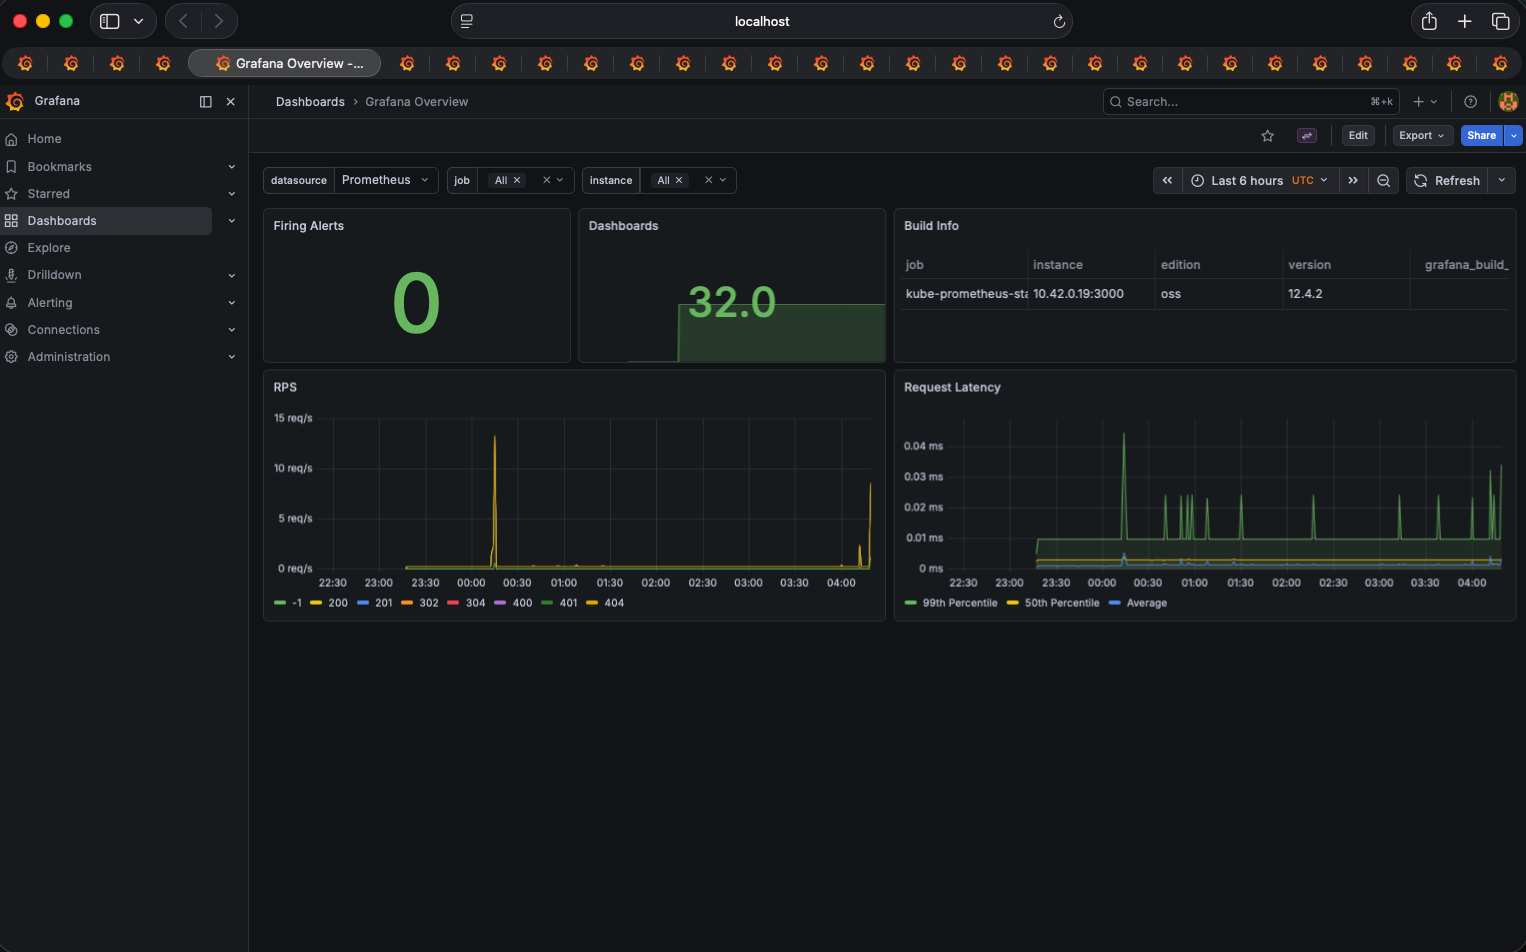Screen dimensions: 1526x952
Task: Click the Dashboards breadcrumb link
Action: pyautogui.click(x=310, y=102)
